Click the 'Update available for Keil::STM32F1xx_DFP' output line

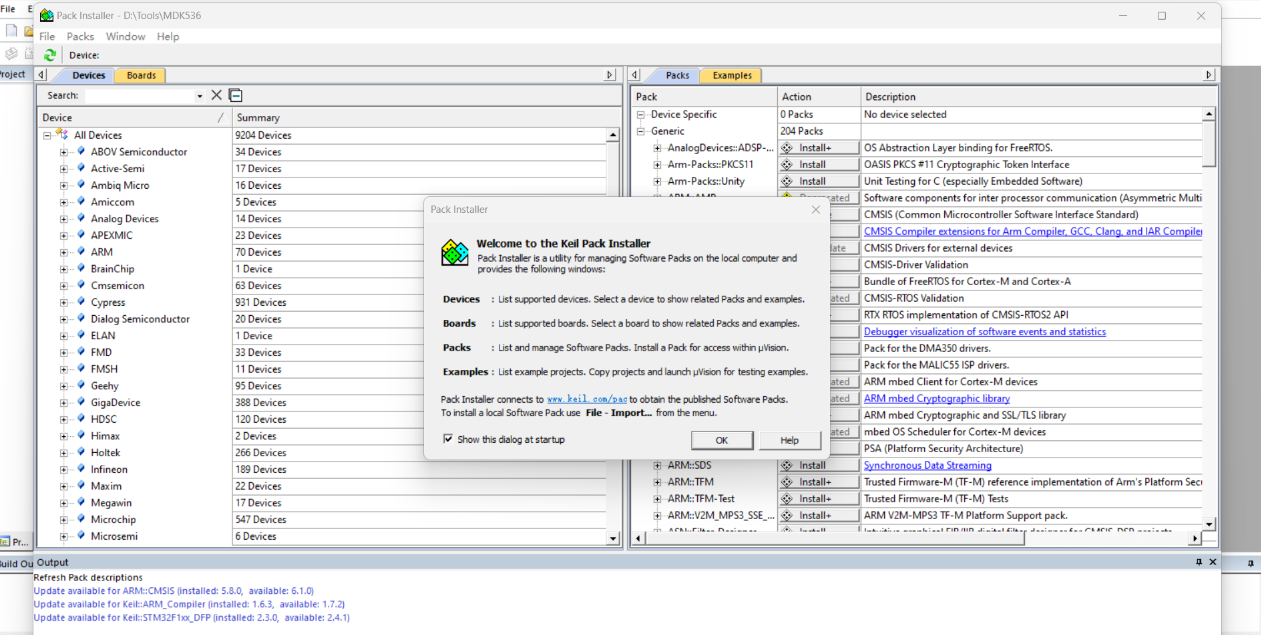[191, 618]
